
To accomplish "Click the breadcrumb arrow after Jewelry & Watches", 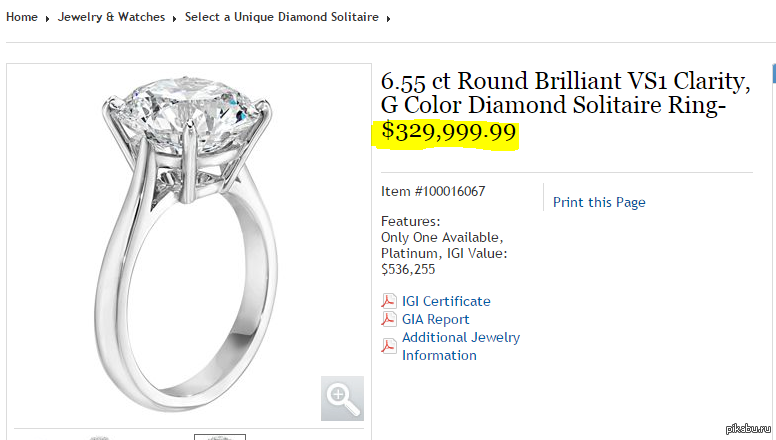I will pos(174,18).
